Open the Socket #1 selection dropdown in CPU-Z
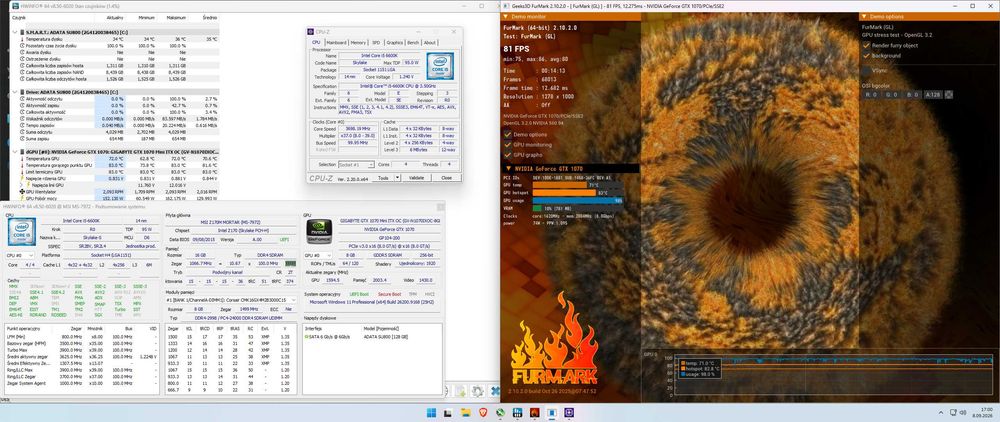The width and height of the screenshot is (1000, 422). (x=357, y=164)
